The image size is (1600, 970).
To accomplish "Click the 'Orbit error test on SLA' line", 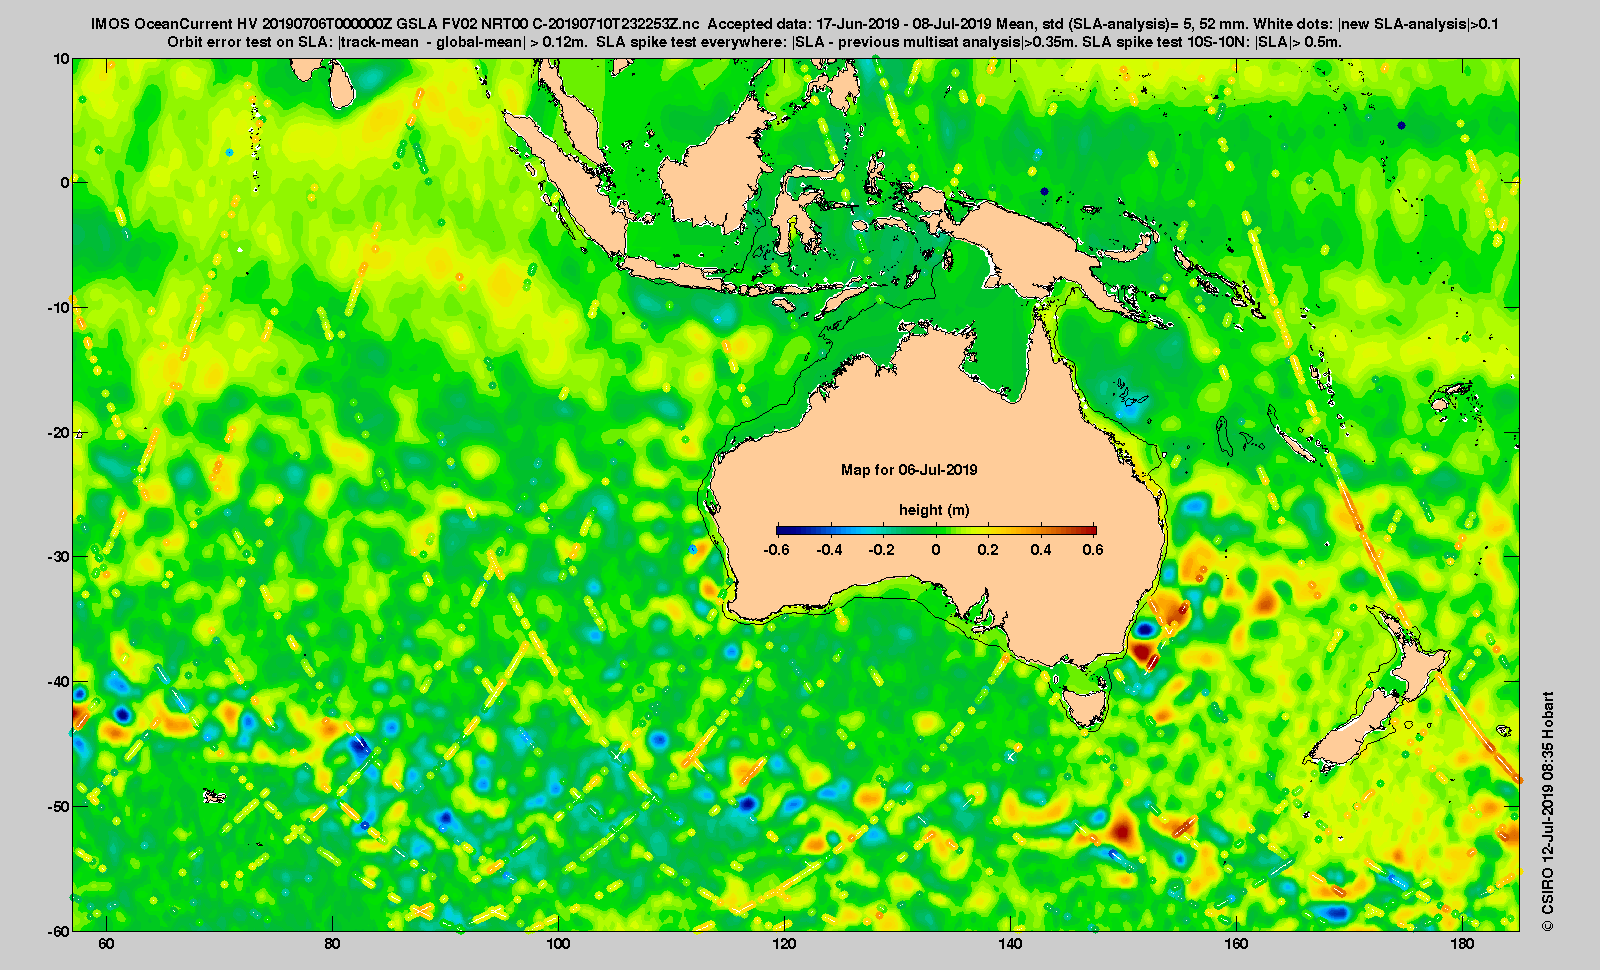I will click(x=754, y=42).
